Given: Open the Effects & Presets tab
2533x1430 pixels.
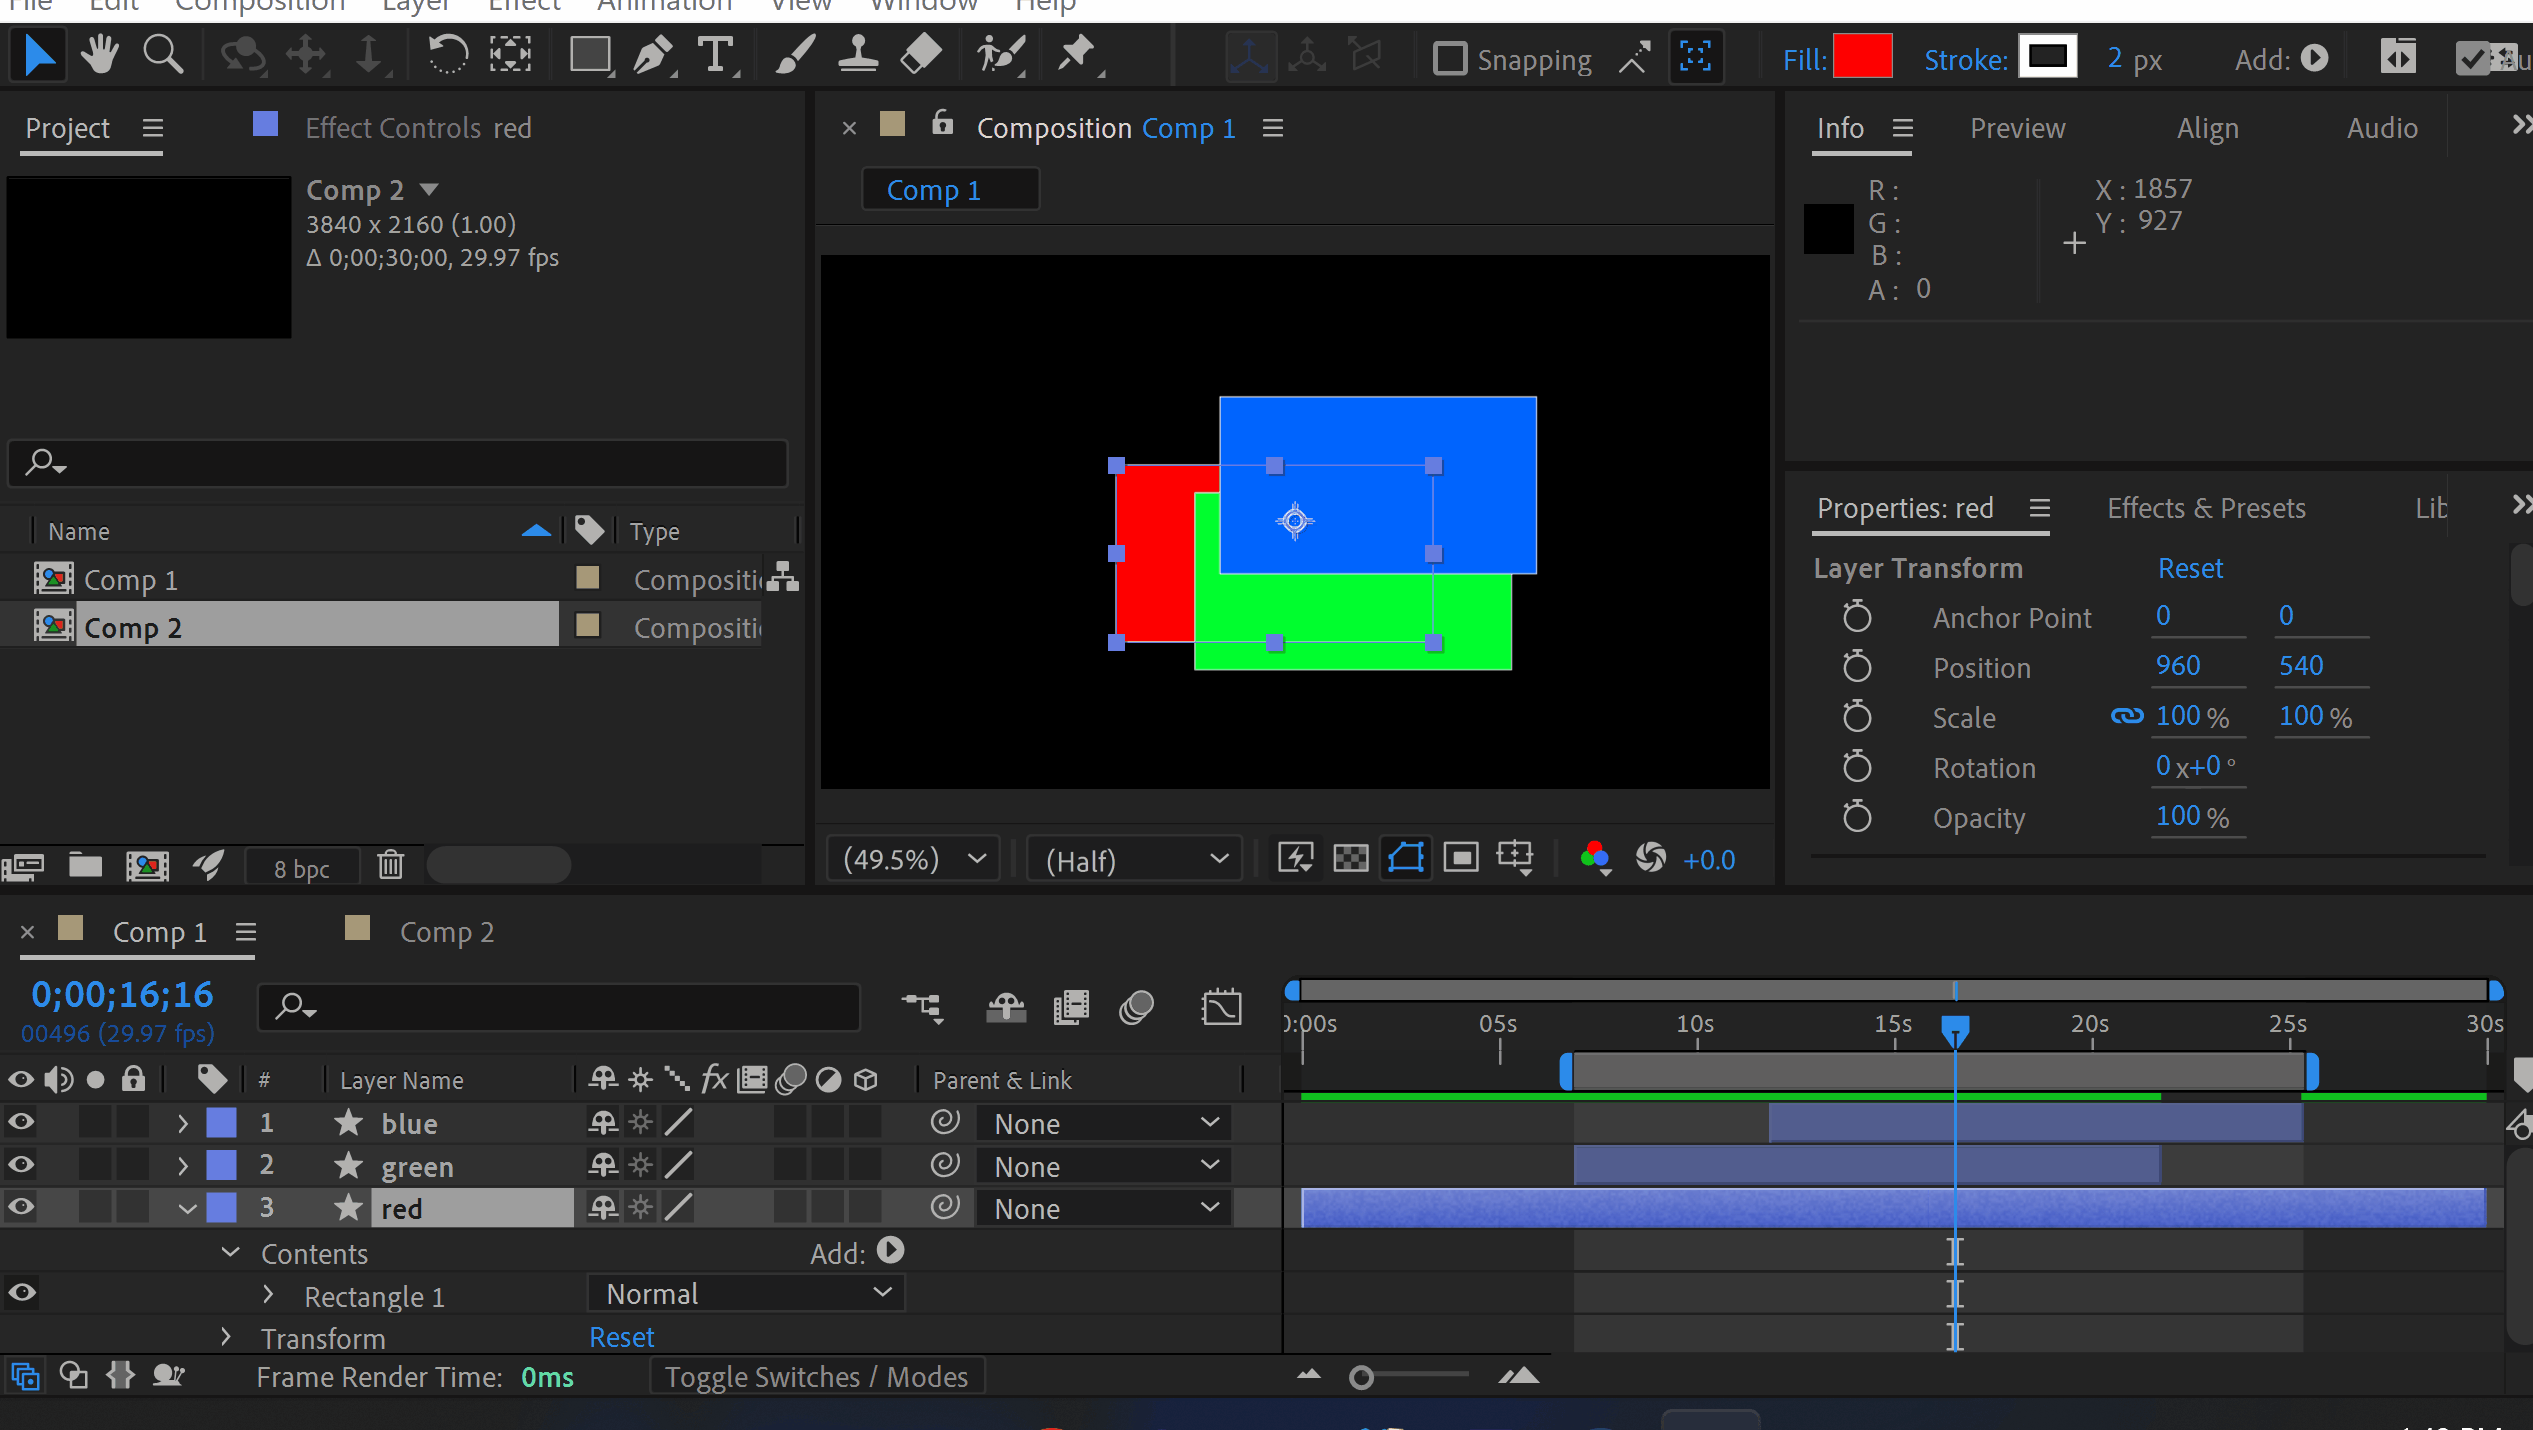Looking at the screenshot, I should (2205, 509).
